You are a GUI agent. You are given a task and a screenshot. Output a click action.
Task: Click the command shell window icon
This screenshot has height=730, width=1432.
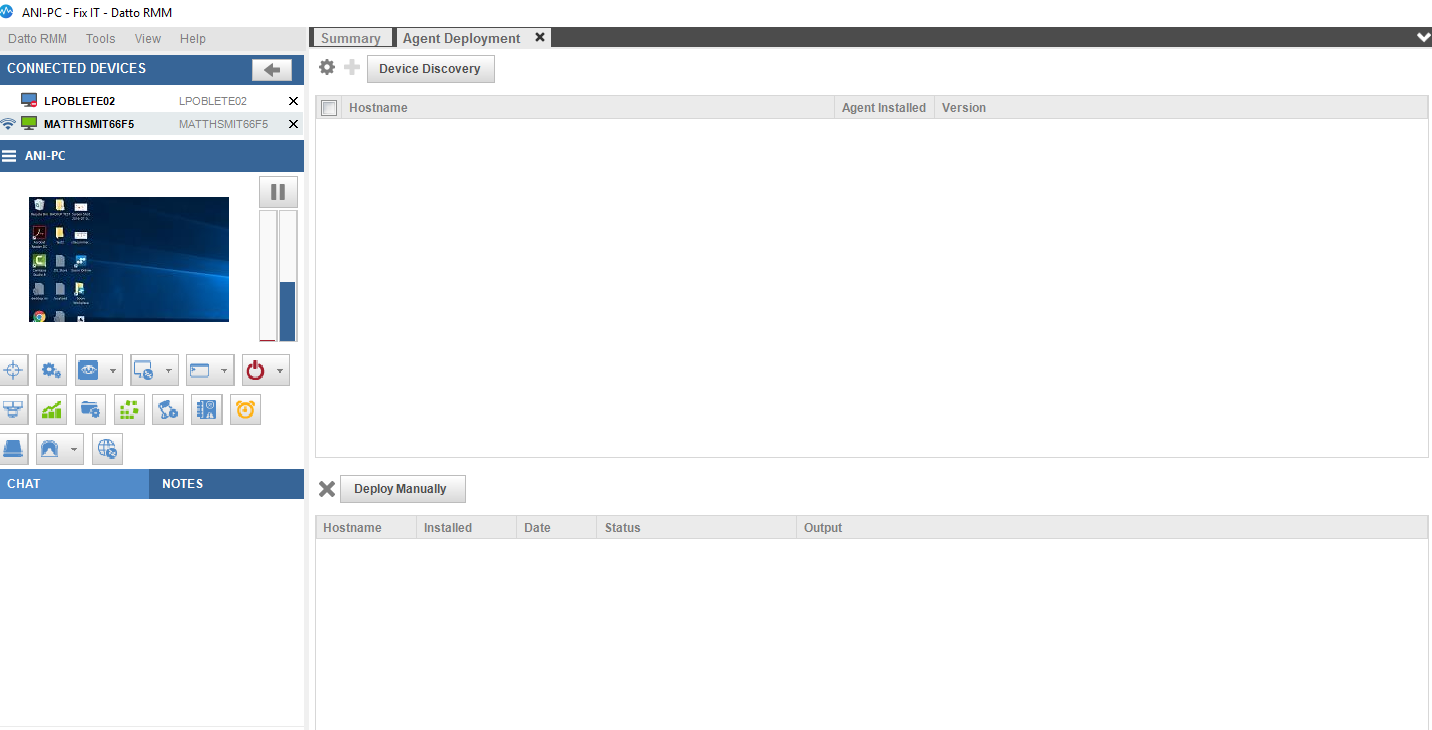pos(201,371)
